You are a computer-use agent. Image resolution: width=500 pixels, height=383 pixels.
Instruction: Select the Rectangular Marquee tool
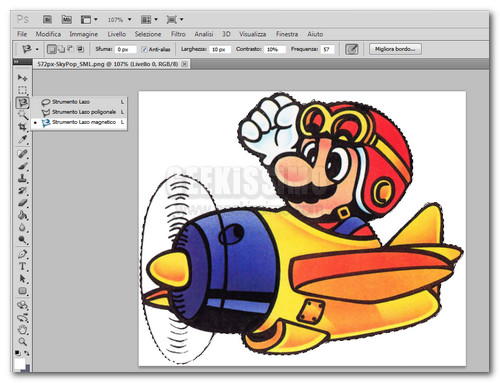pyautogui.click(x=22, y=90)
